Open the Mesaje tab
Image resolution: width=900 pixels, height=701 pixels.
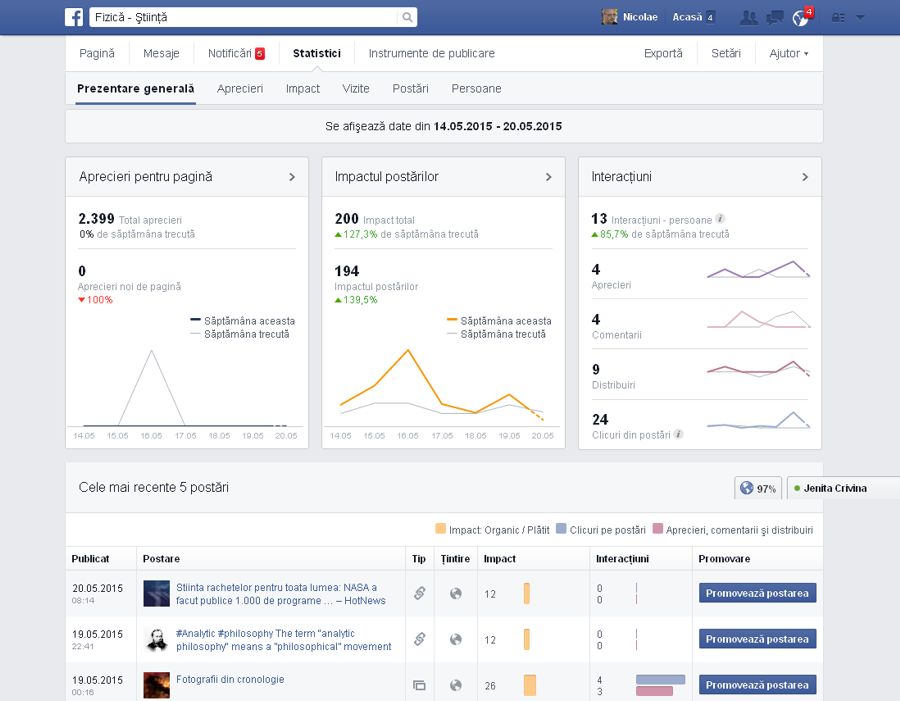pos(161,53)
